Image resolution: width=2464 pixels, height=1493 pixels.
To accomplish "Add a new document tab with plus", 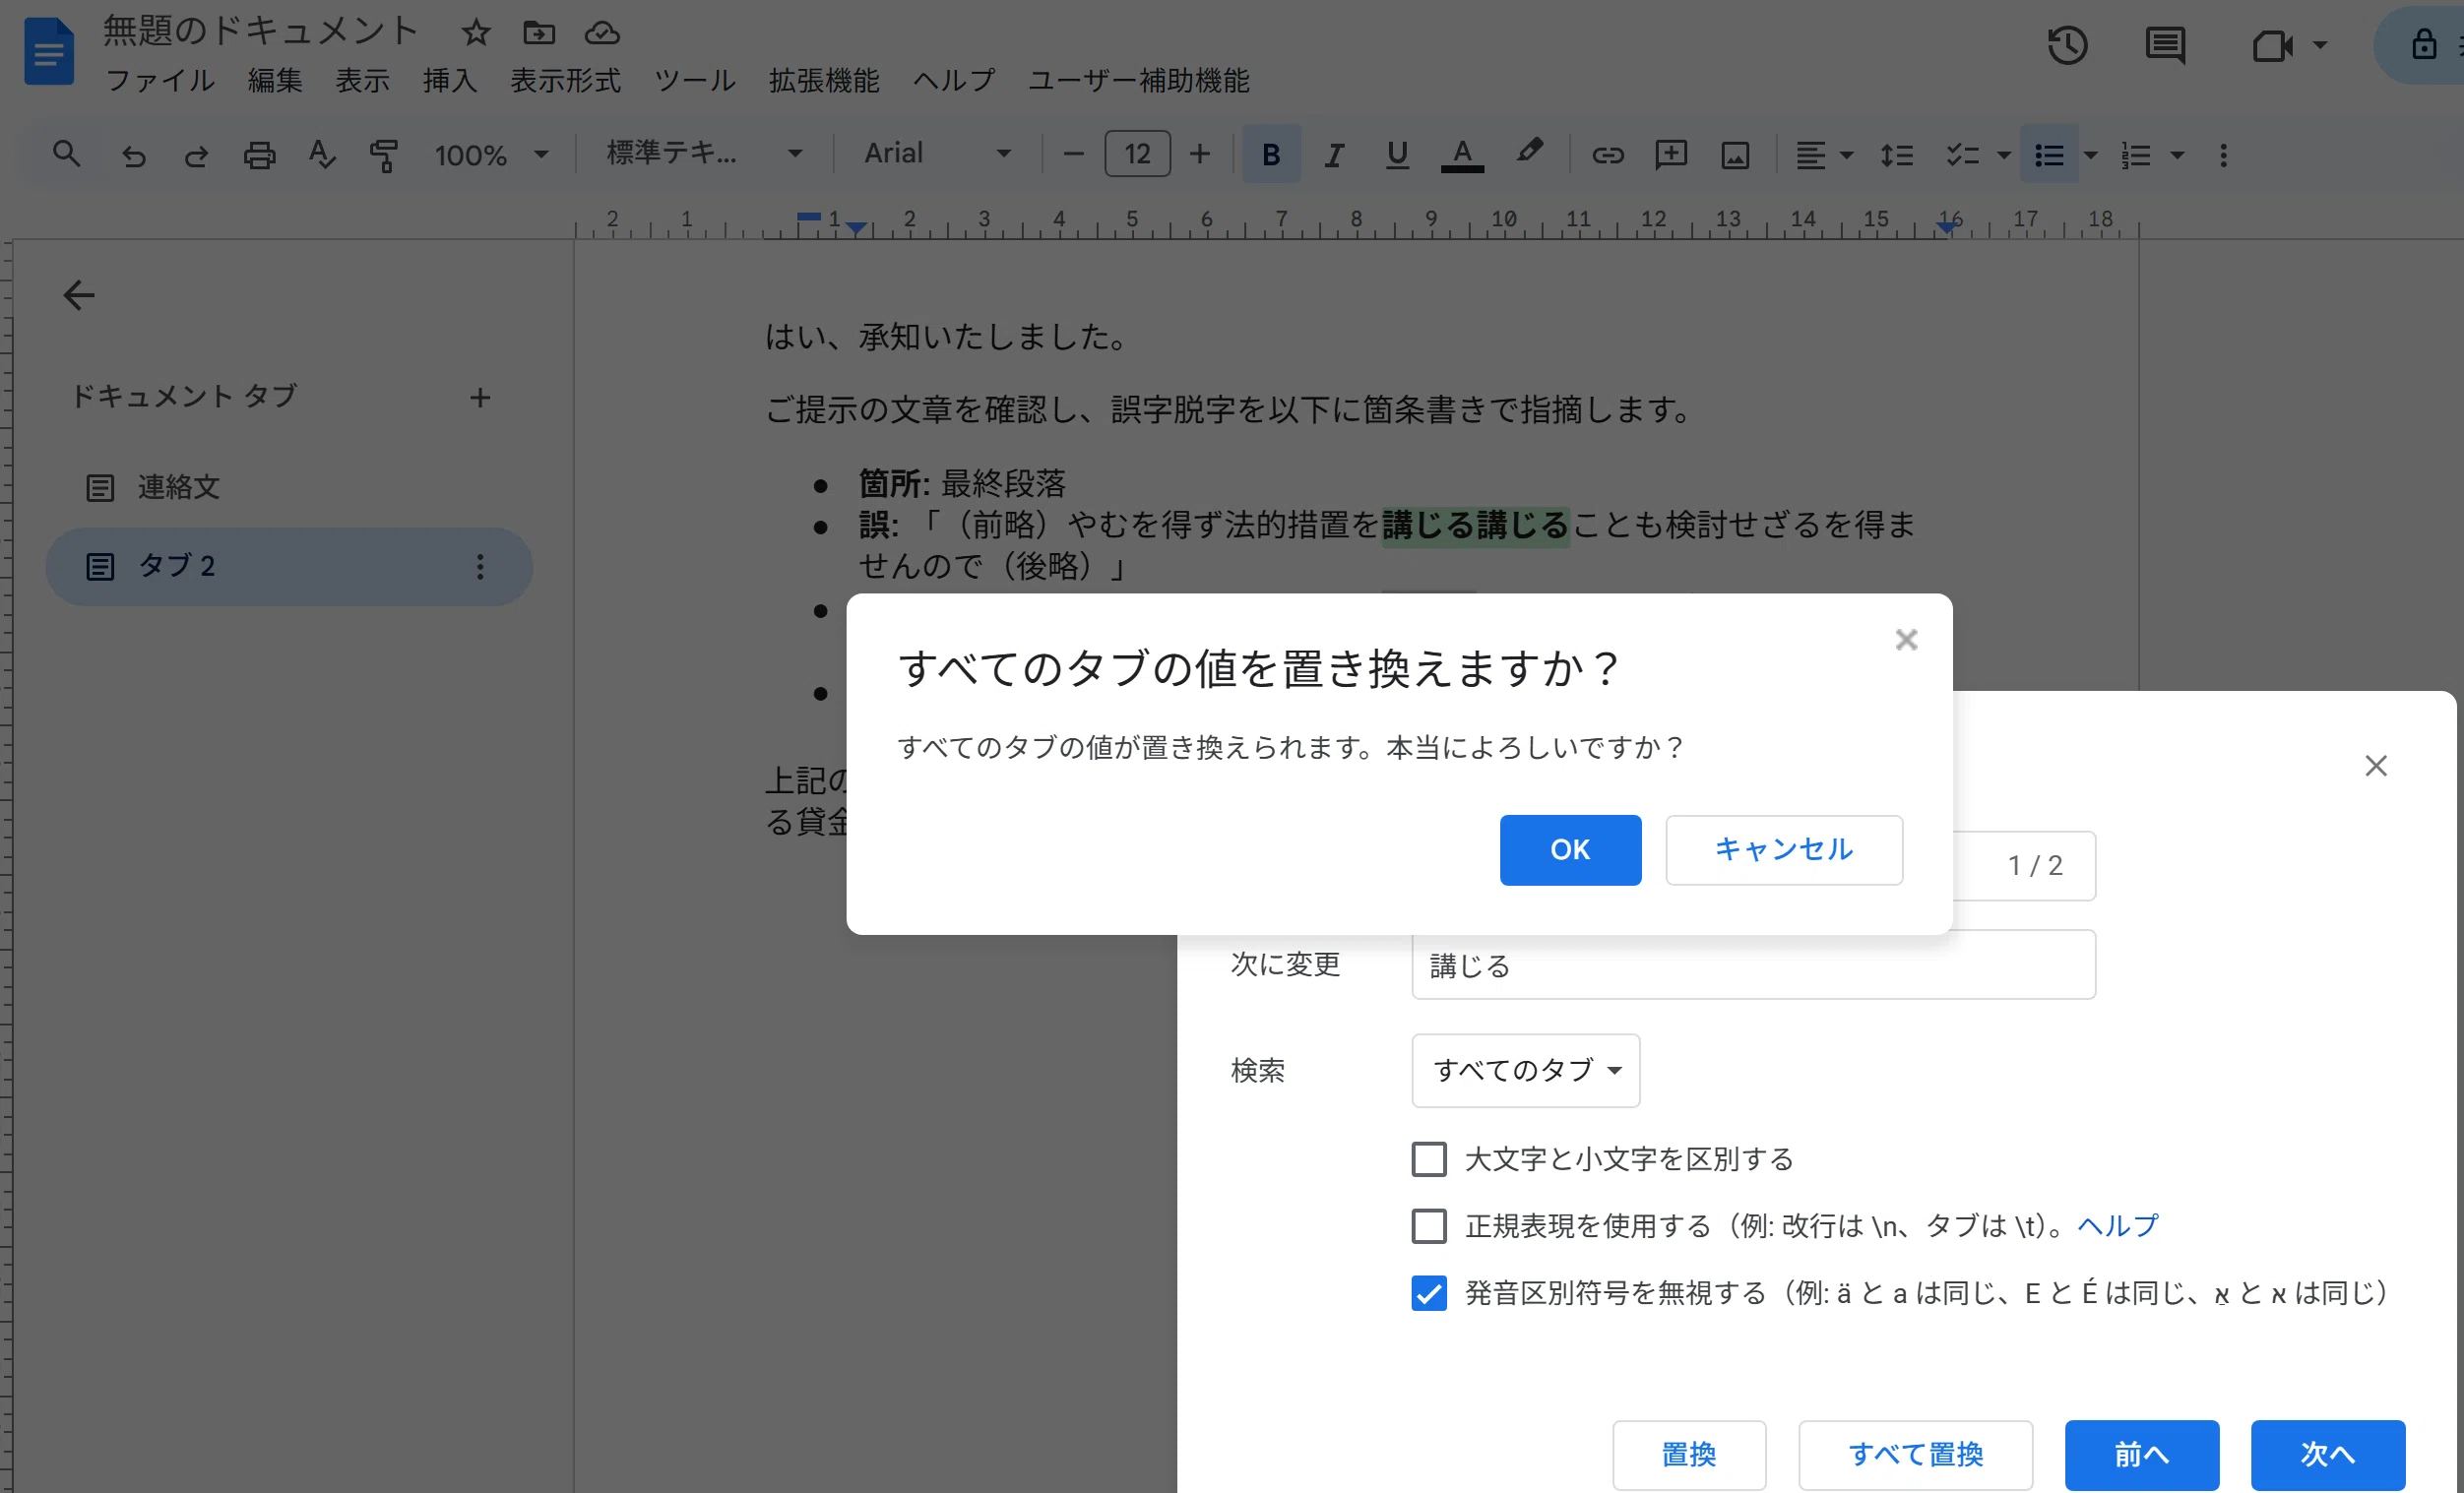I will point(480,398).
